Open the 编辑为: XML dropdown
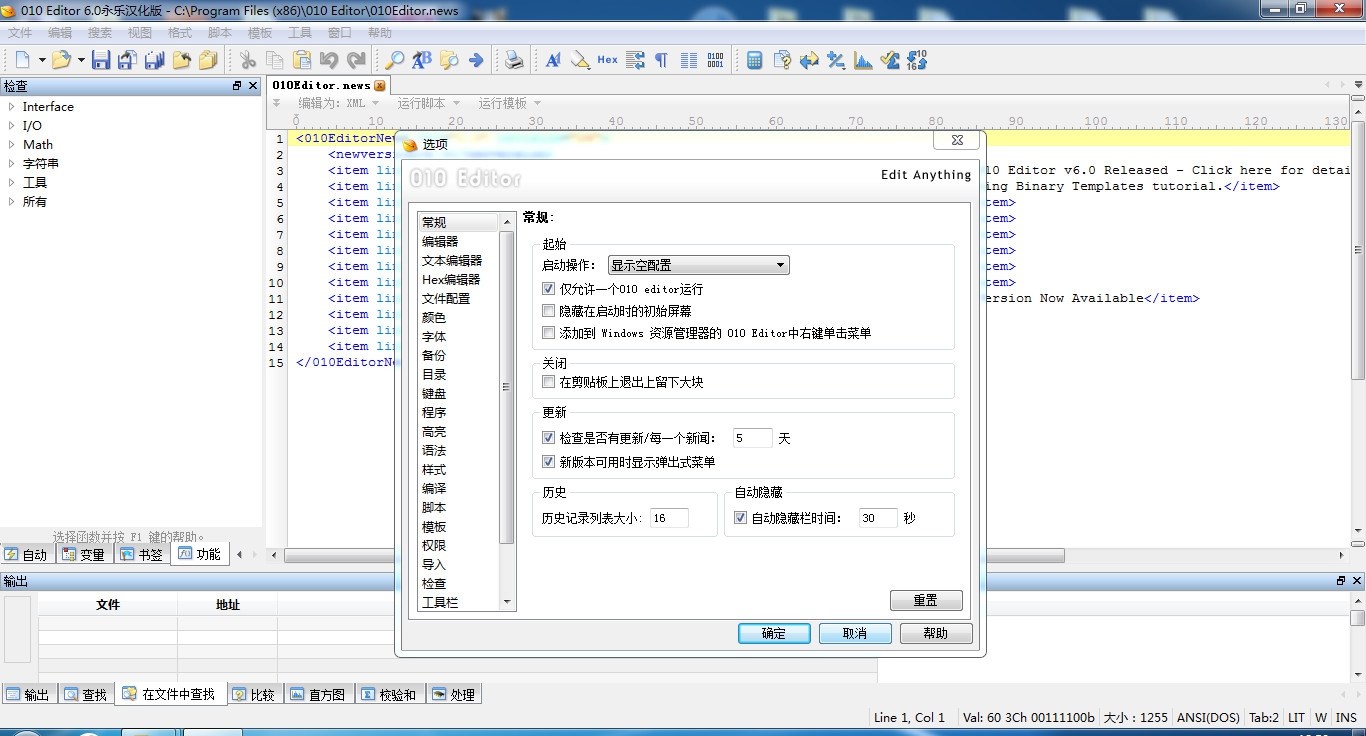The image size is (1366, 736). click(339, 103)
